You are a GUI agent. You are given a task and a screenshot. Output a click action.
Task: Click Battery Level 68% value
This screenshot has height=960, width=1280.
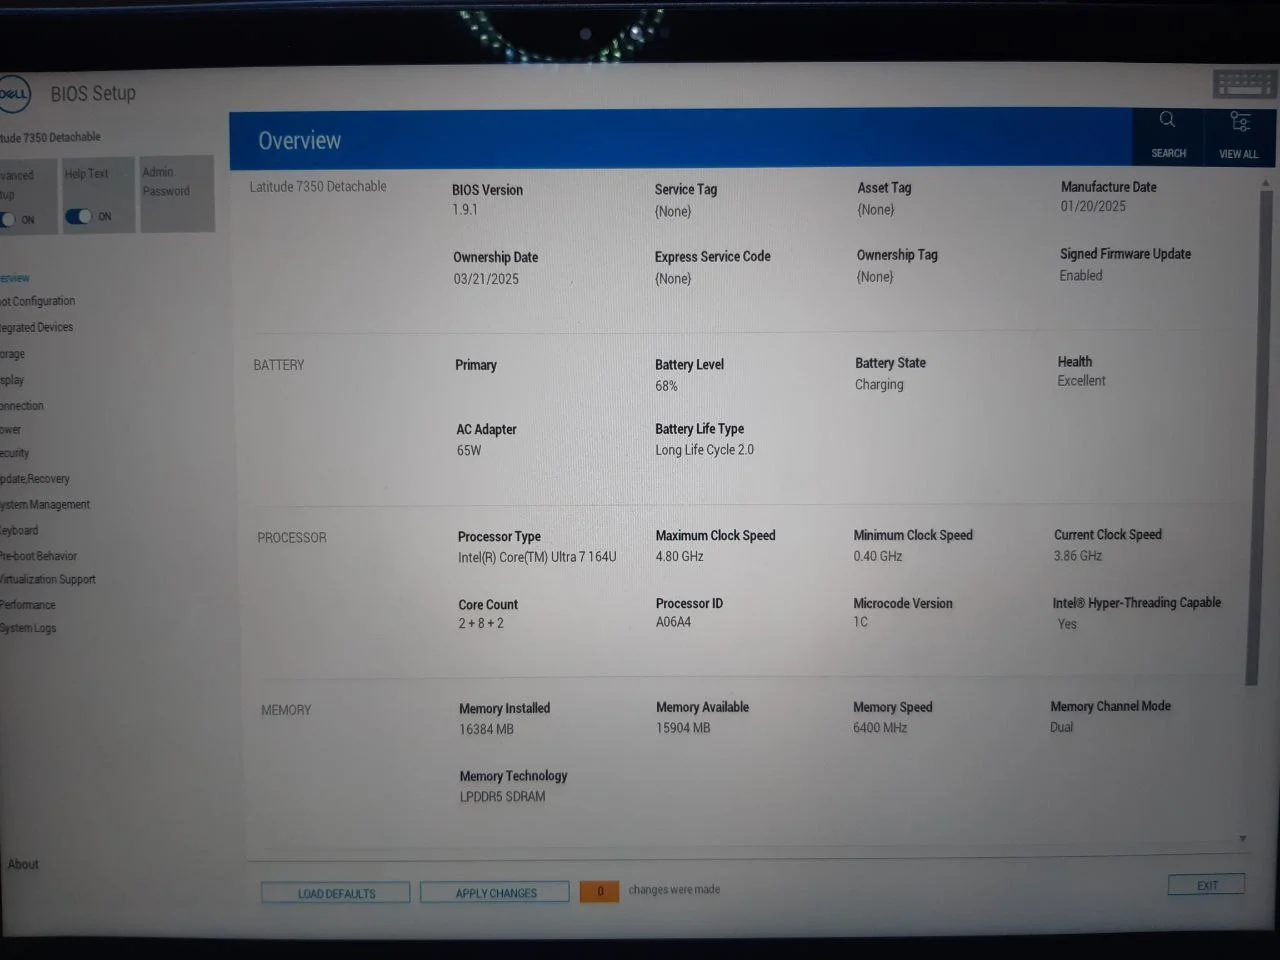pos(666,386)
